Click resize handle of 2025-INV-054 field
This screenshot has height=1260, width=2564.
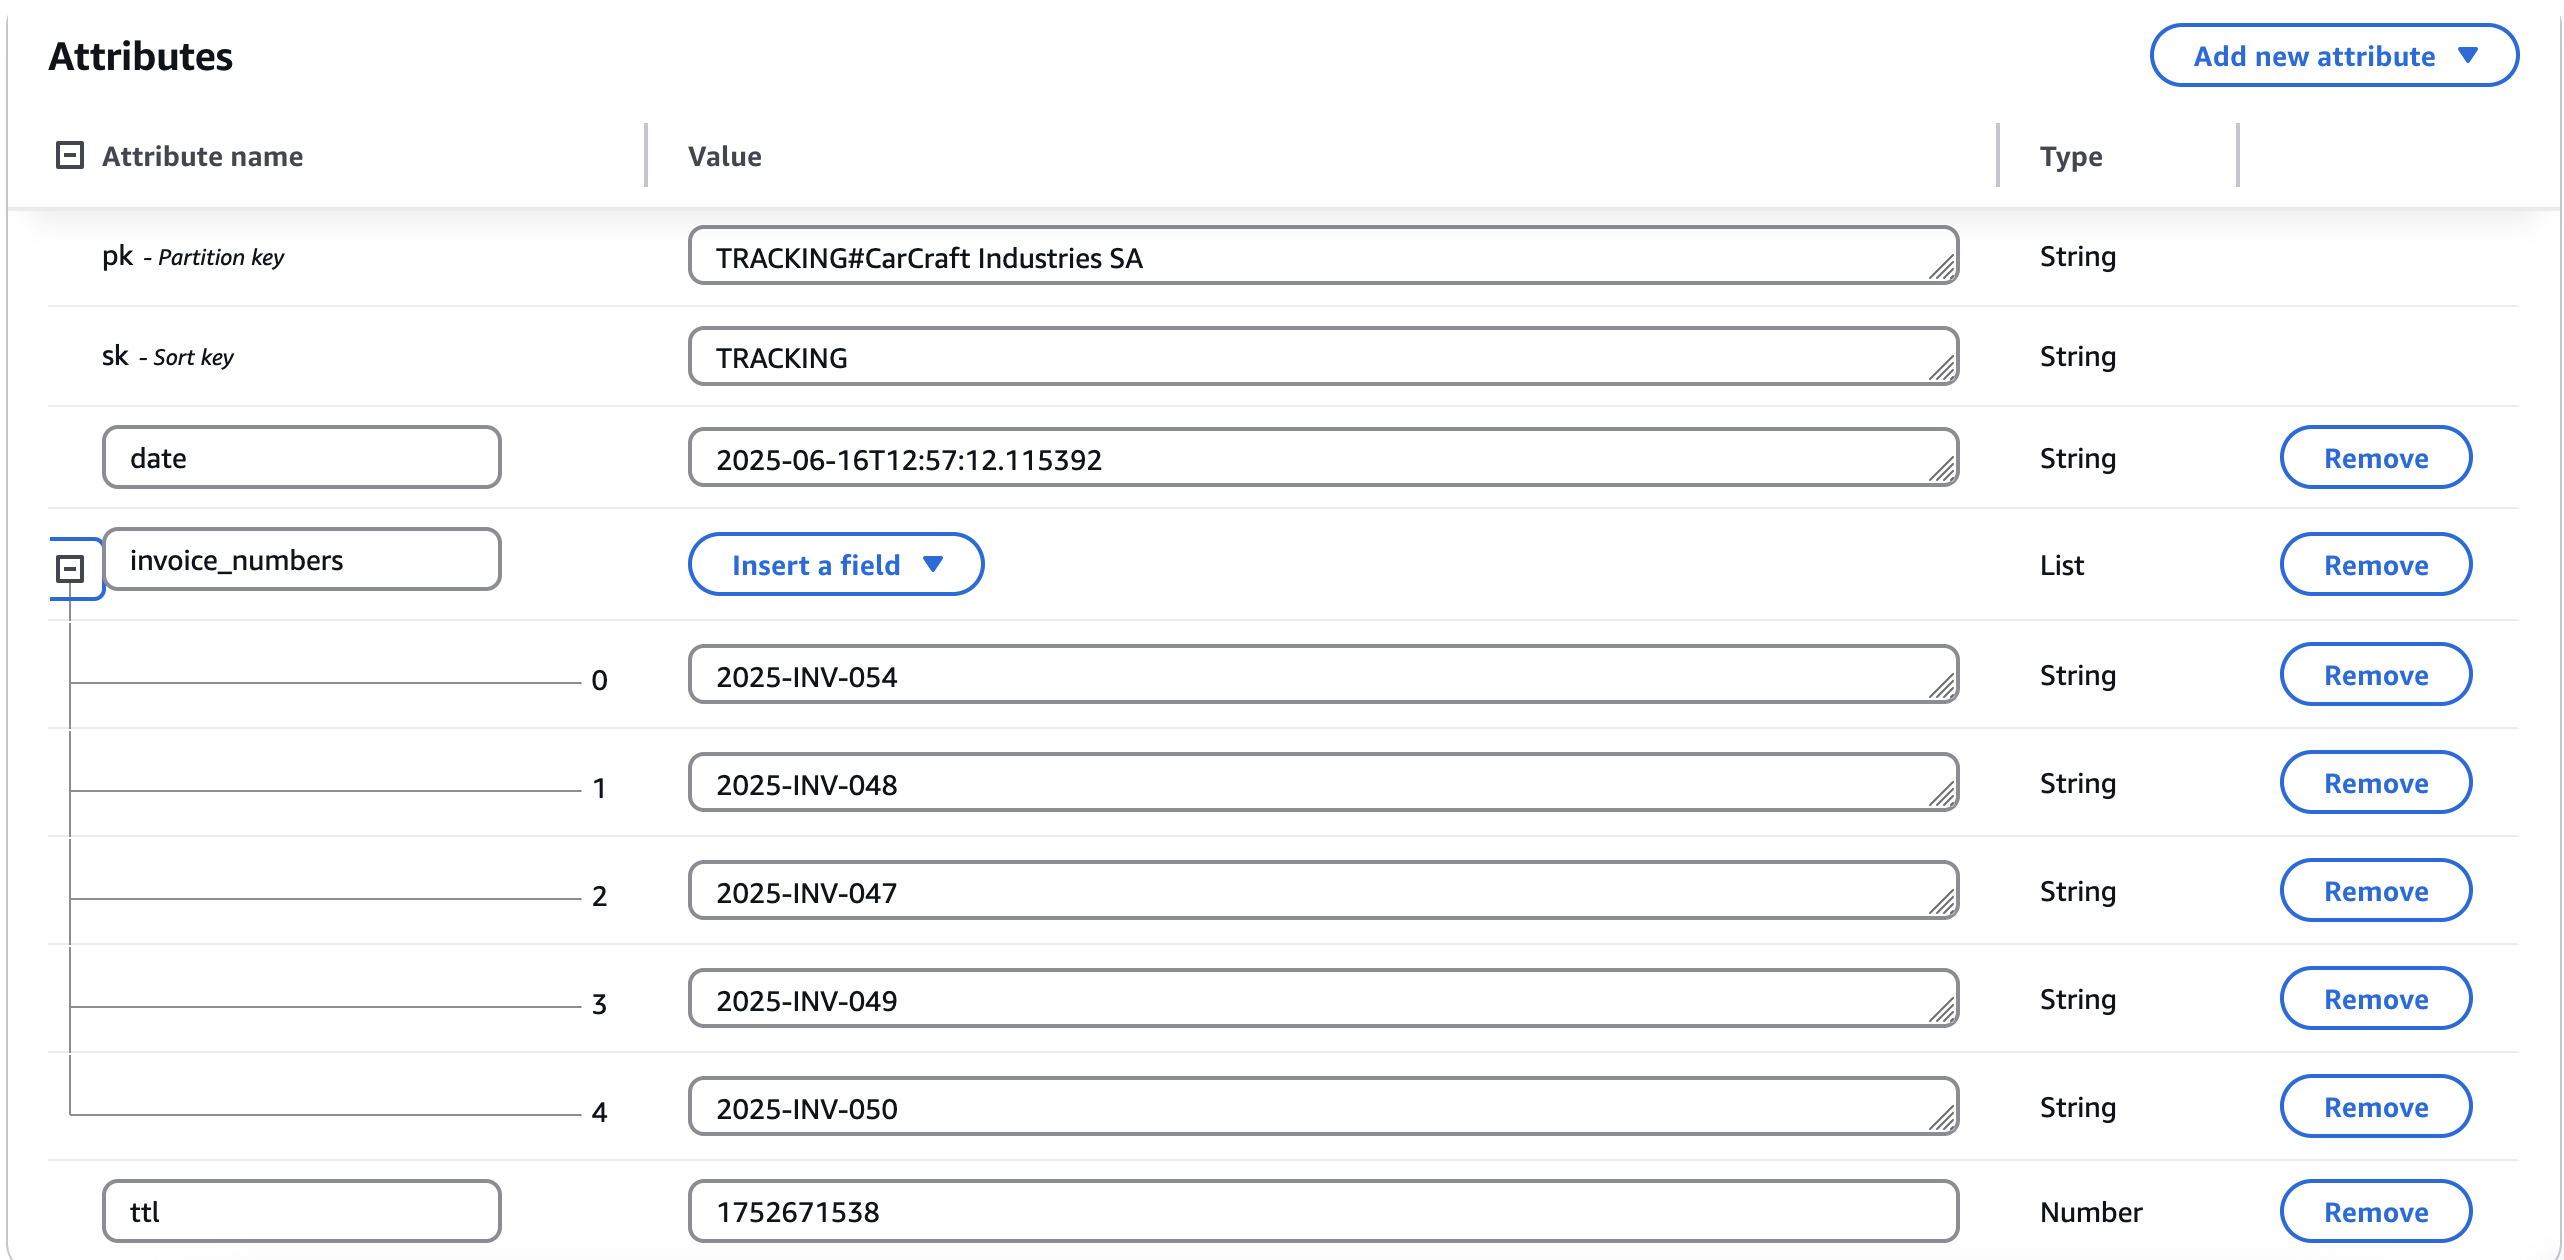coord(1942,686)
